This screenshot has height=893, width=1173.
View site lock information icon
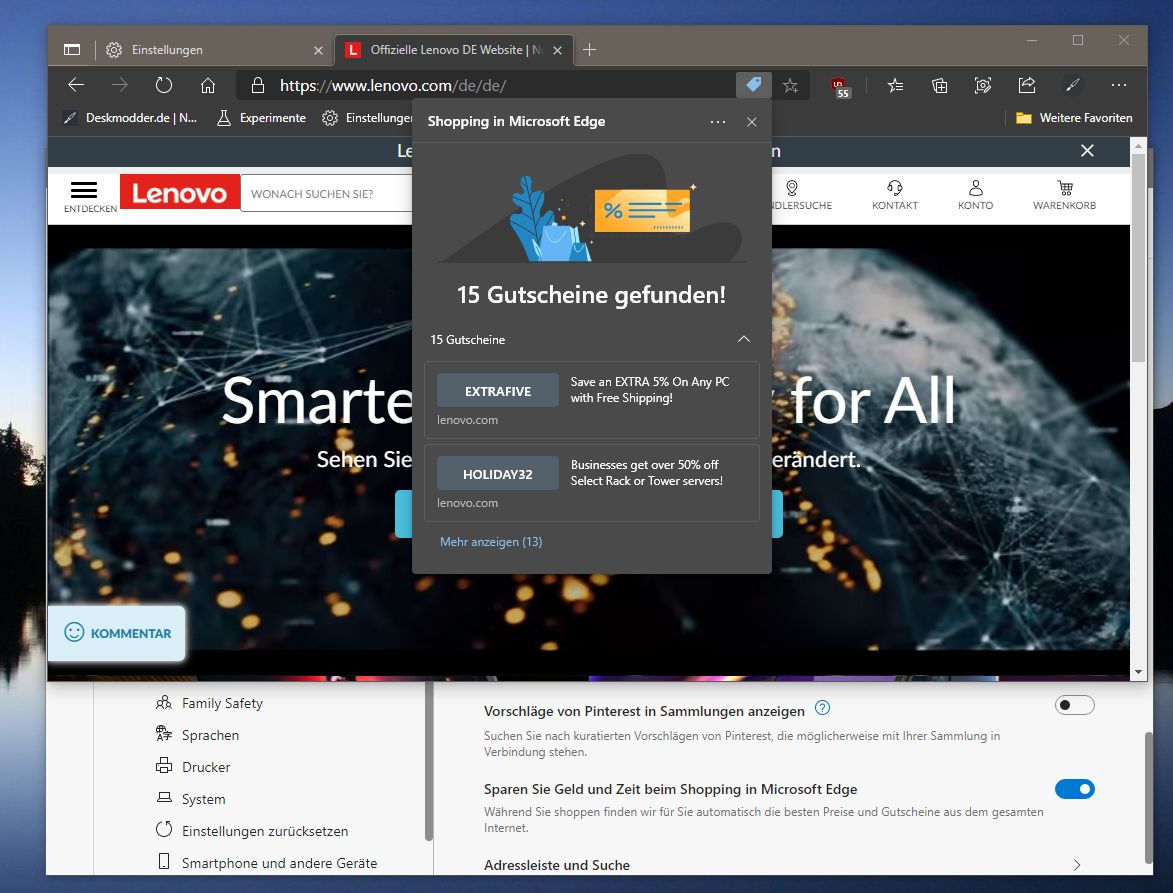point(257,85)
